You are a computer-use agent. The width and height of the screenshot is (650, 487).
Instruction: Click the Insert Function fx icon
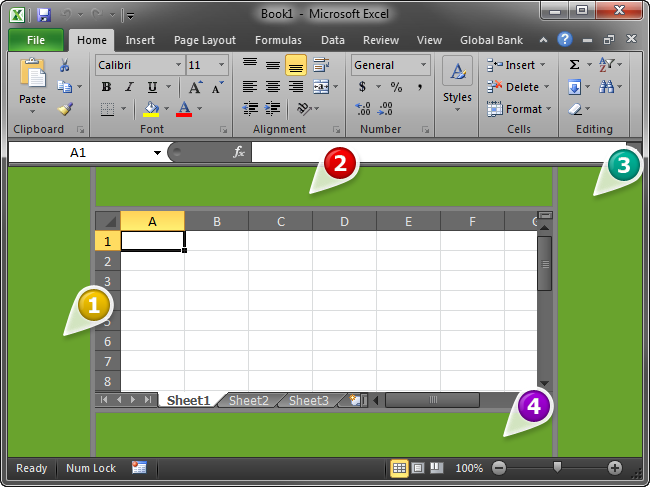[x=239, y=152]
